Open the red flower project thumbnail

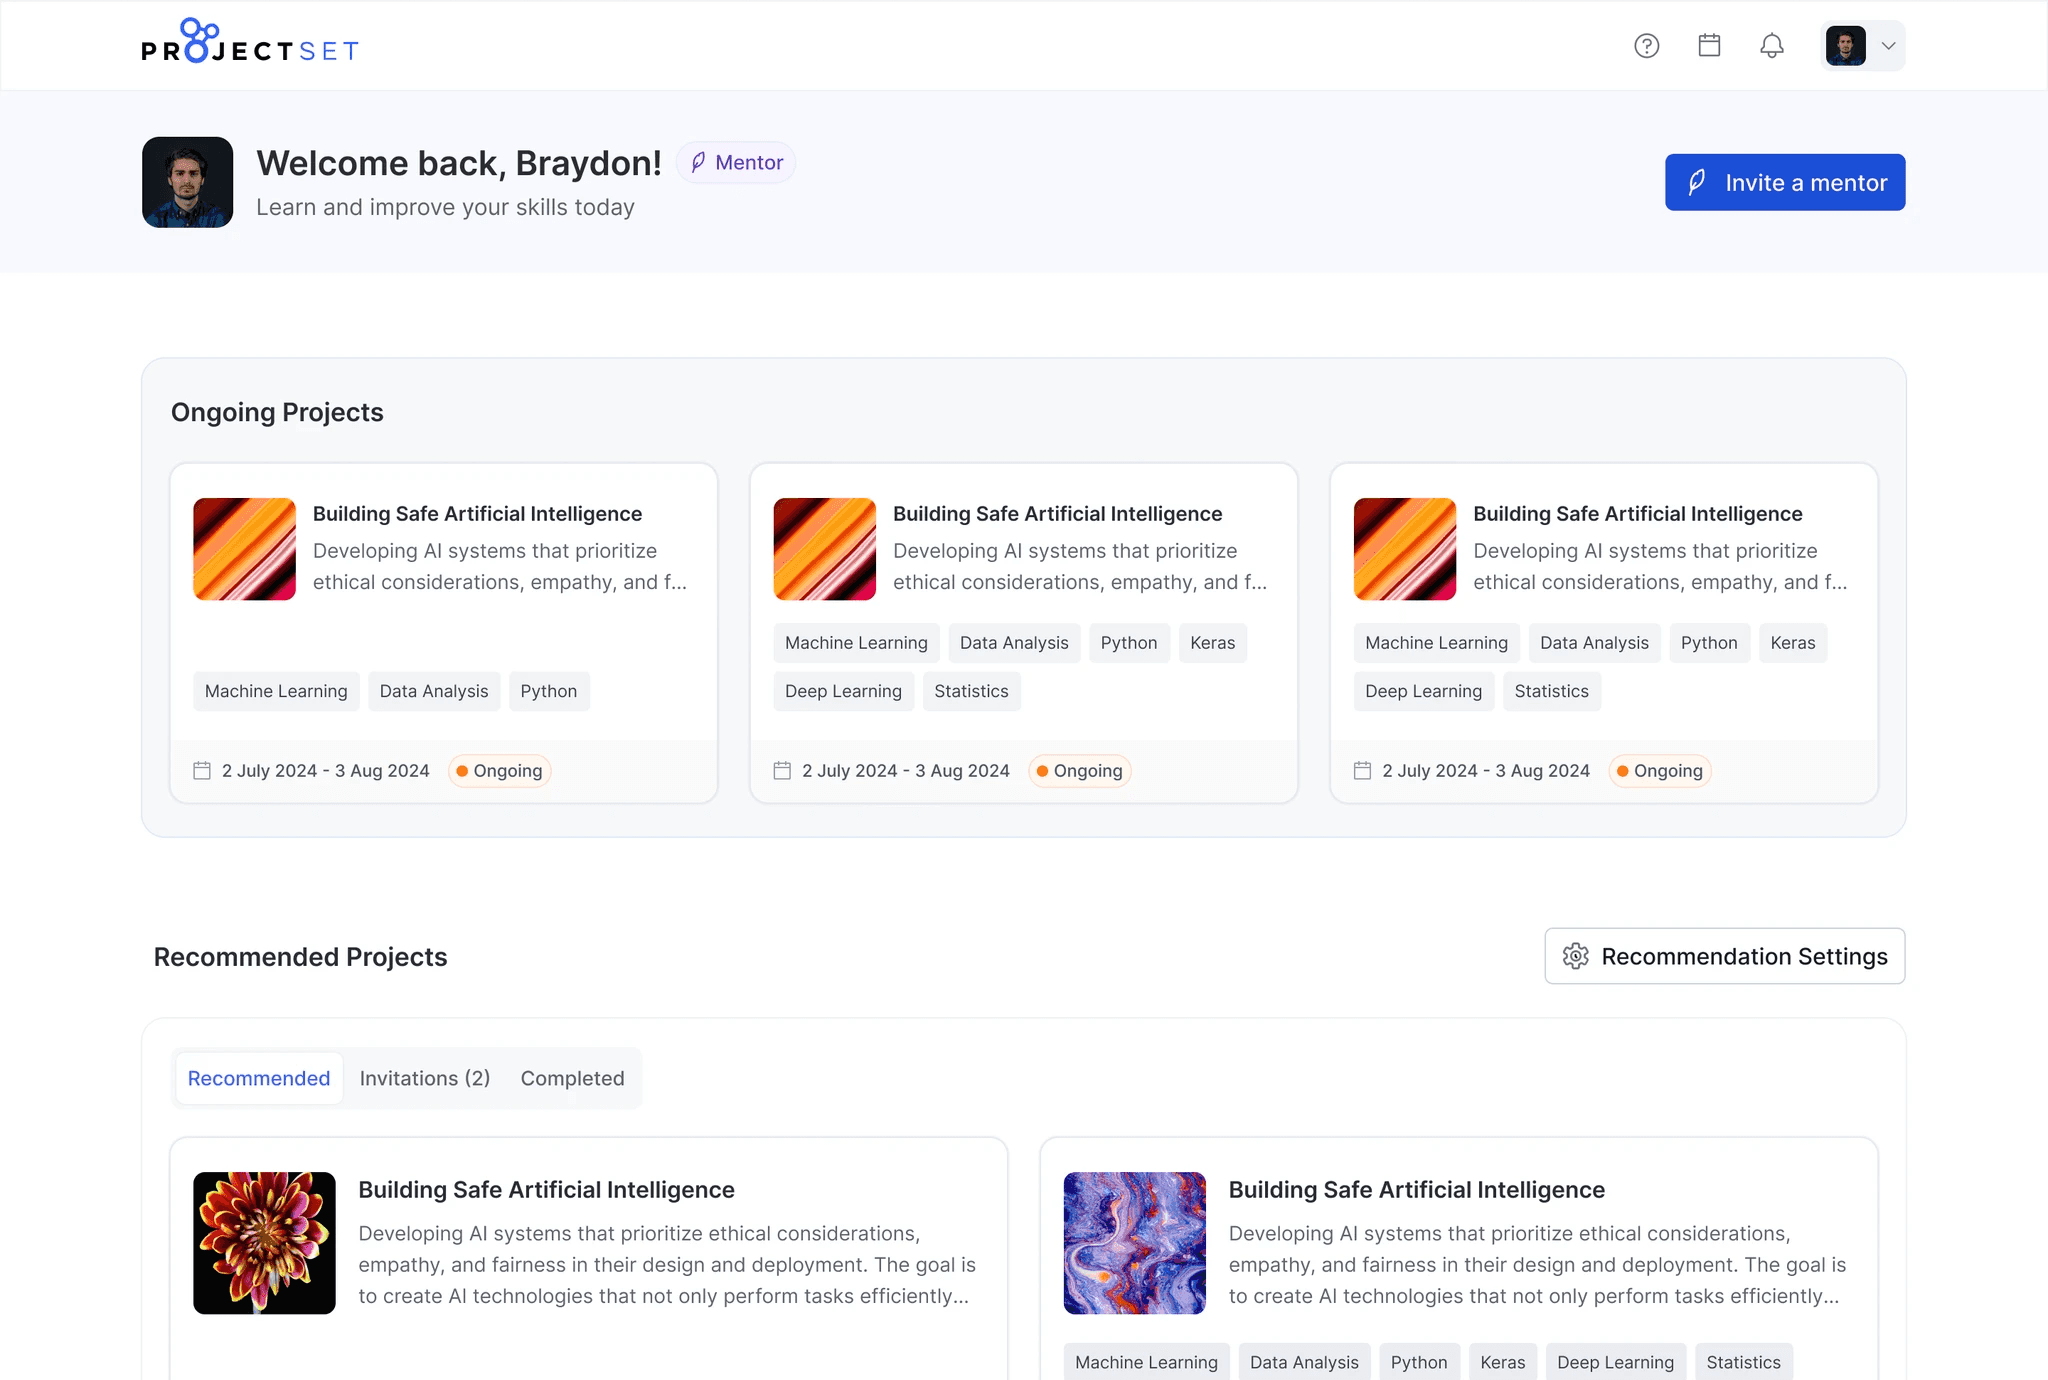[264, 1242]
